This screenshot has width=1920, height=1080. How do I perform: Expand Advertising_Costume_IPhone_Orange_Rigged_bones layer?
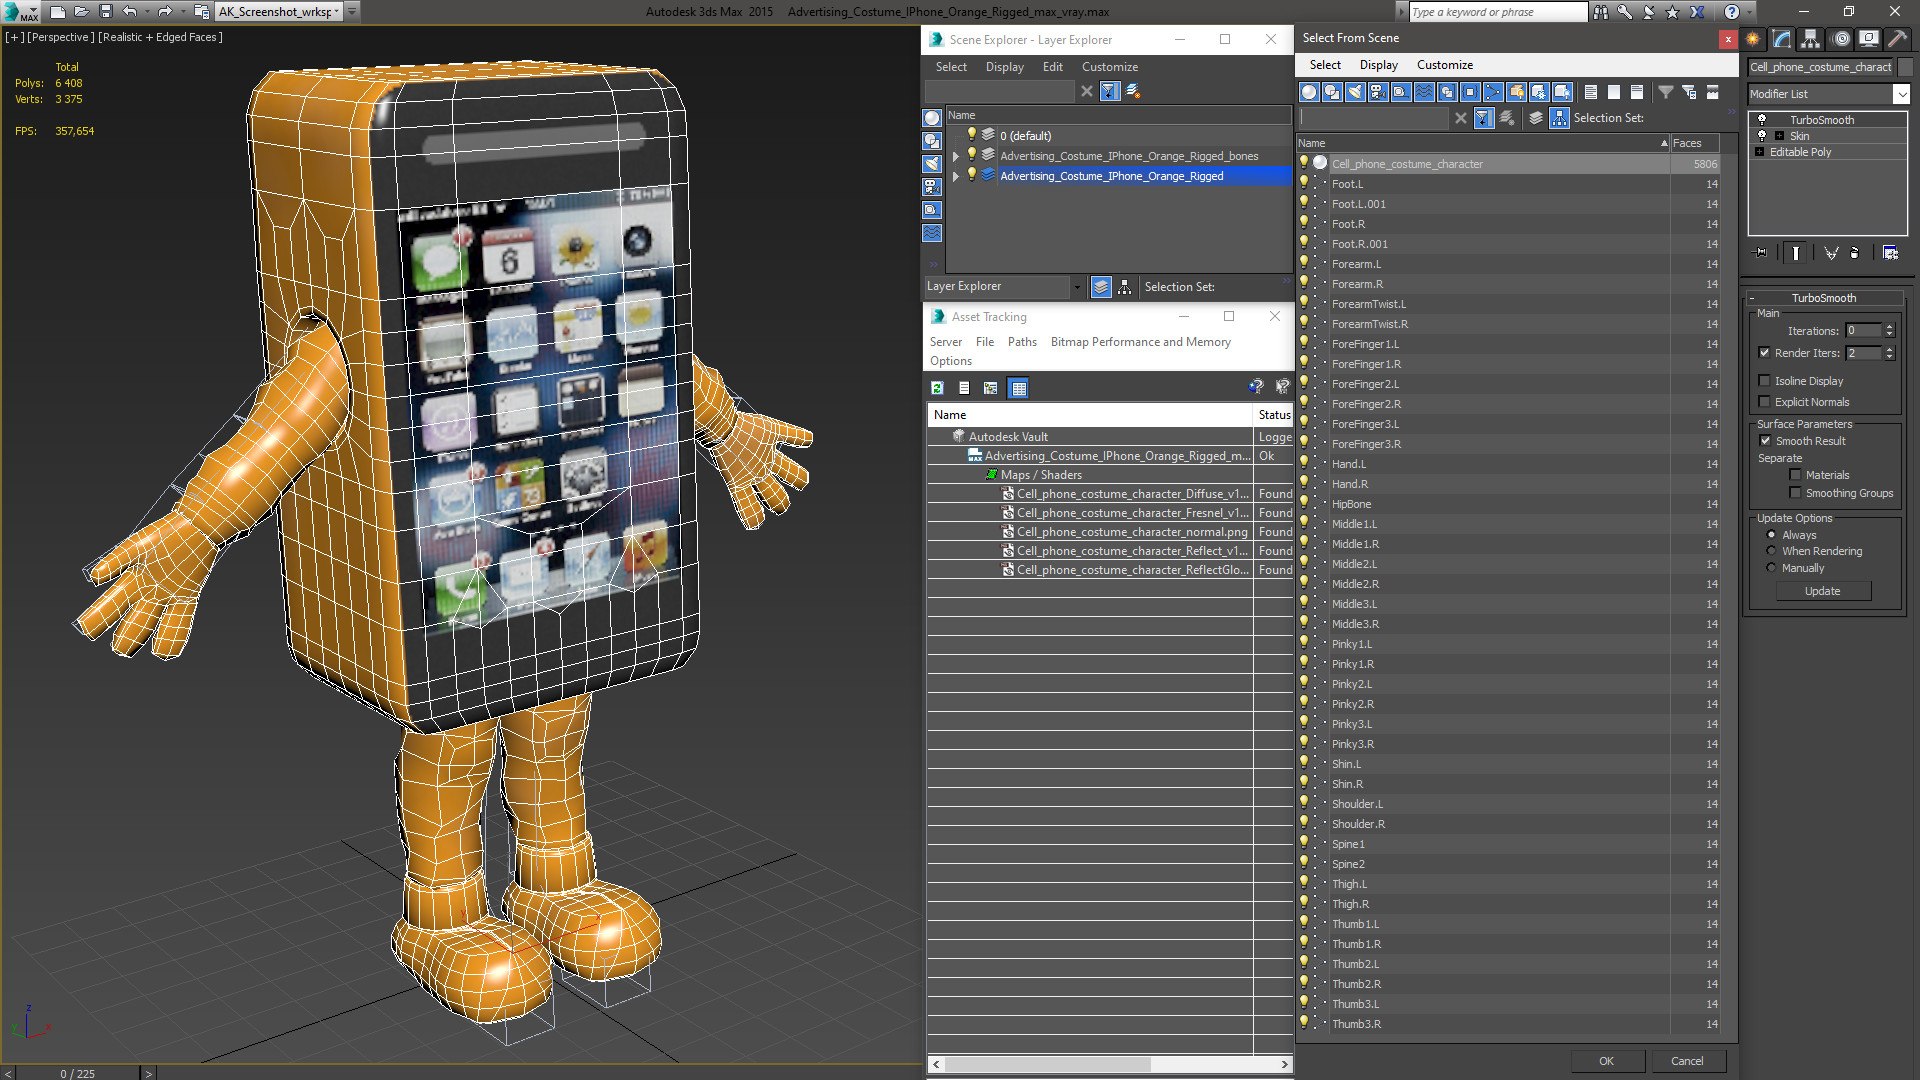click(x=956, y=156)
